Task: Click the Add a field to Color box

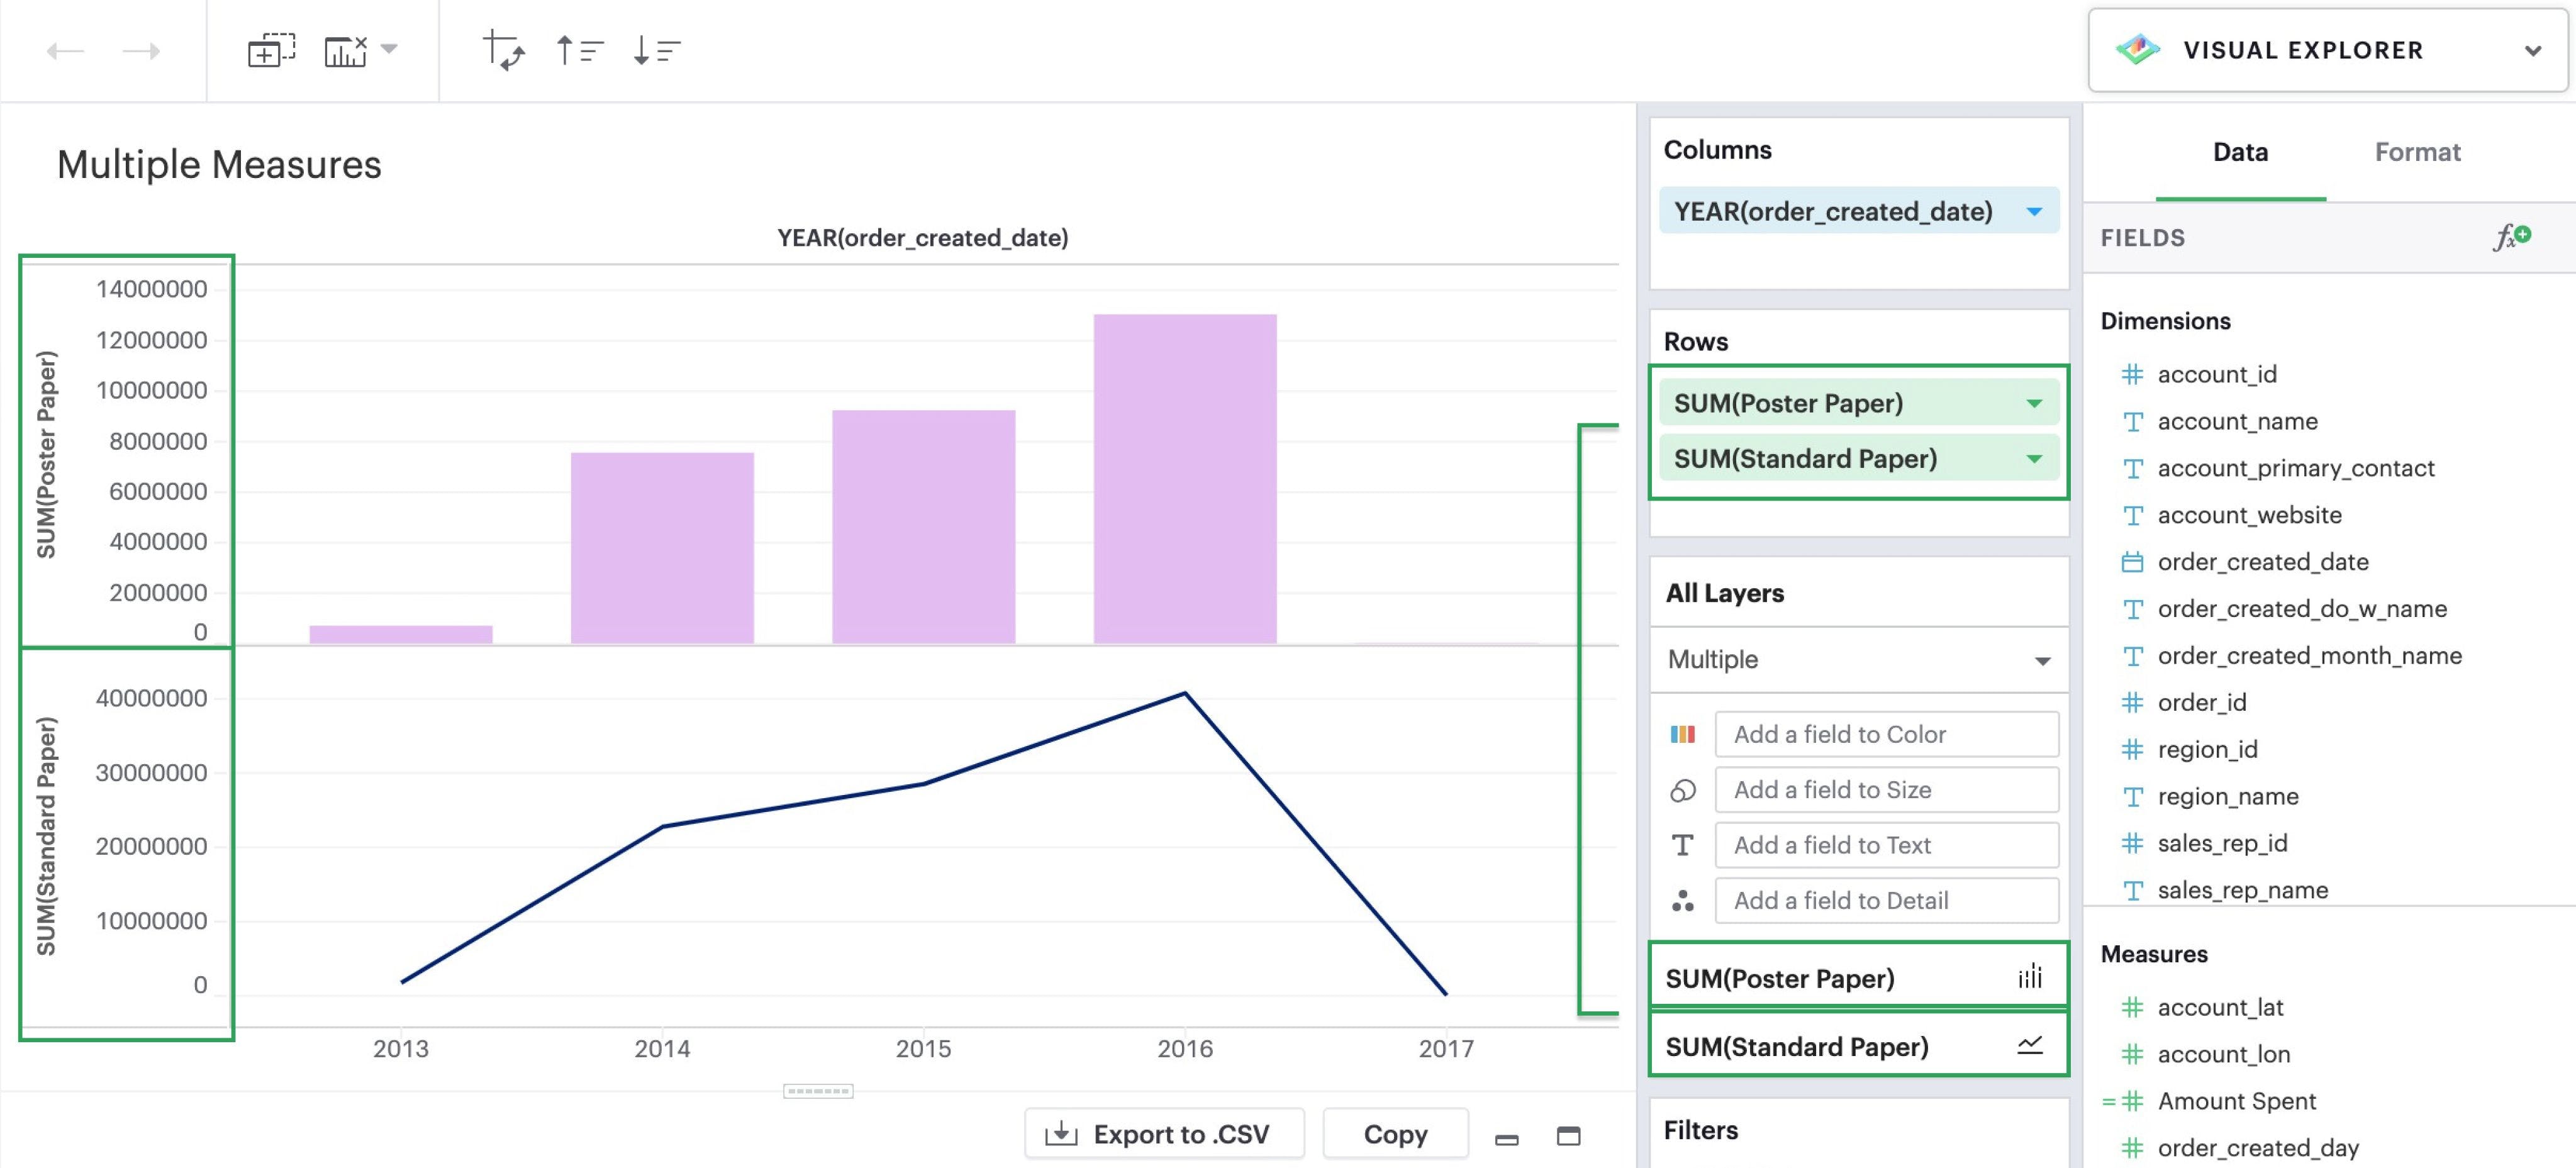Action: tap(1886, 734)
